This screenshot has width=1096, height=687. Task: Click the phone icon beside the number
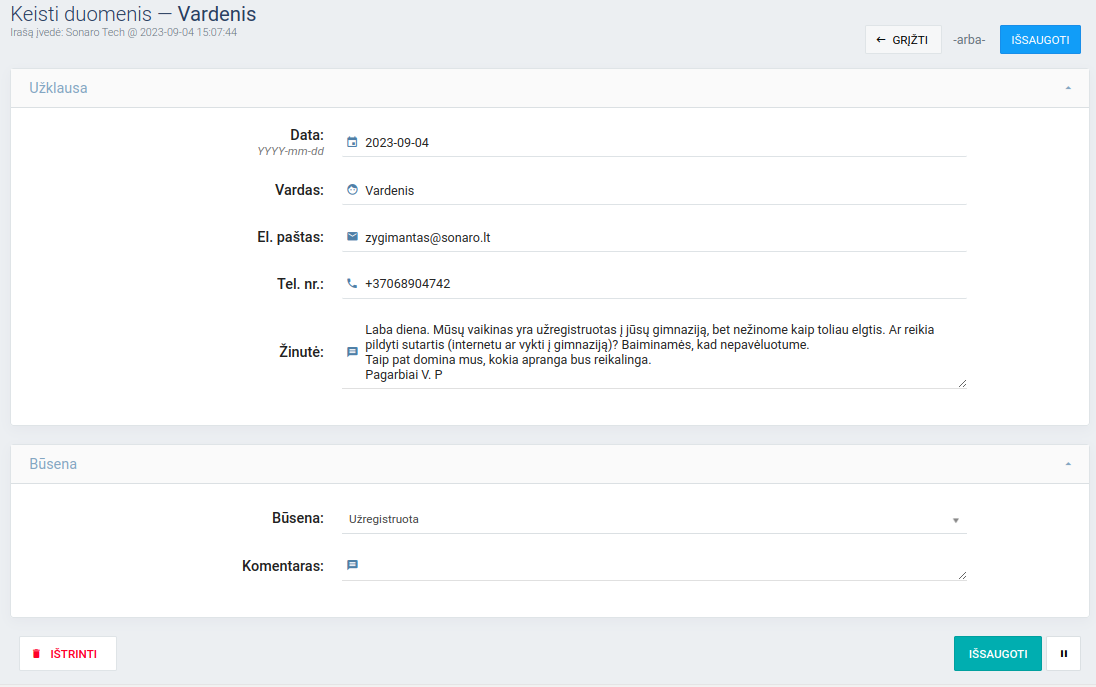(352, 284)
